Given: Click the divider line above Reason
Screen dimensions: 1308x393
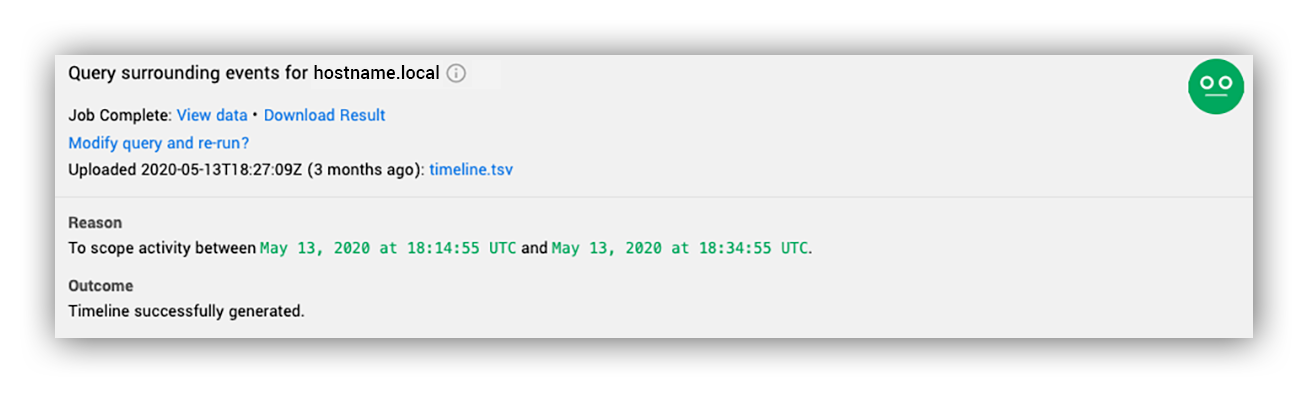Looking at the screenshot, I should point(654,197).
